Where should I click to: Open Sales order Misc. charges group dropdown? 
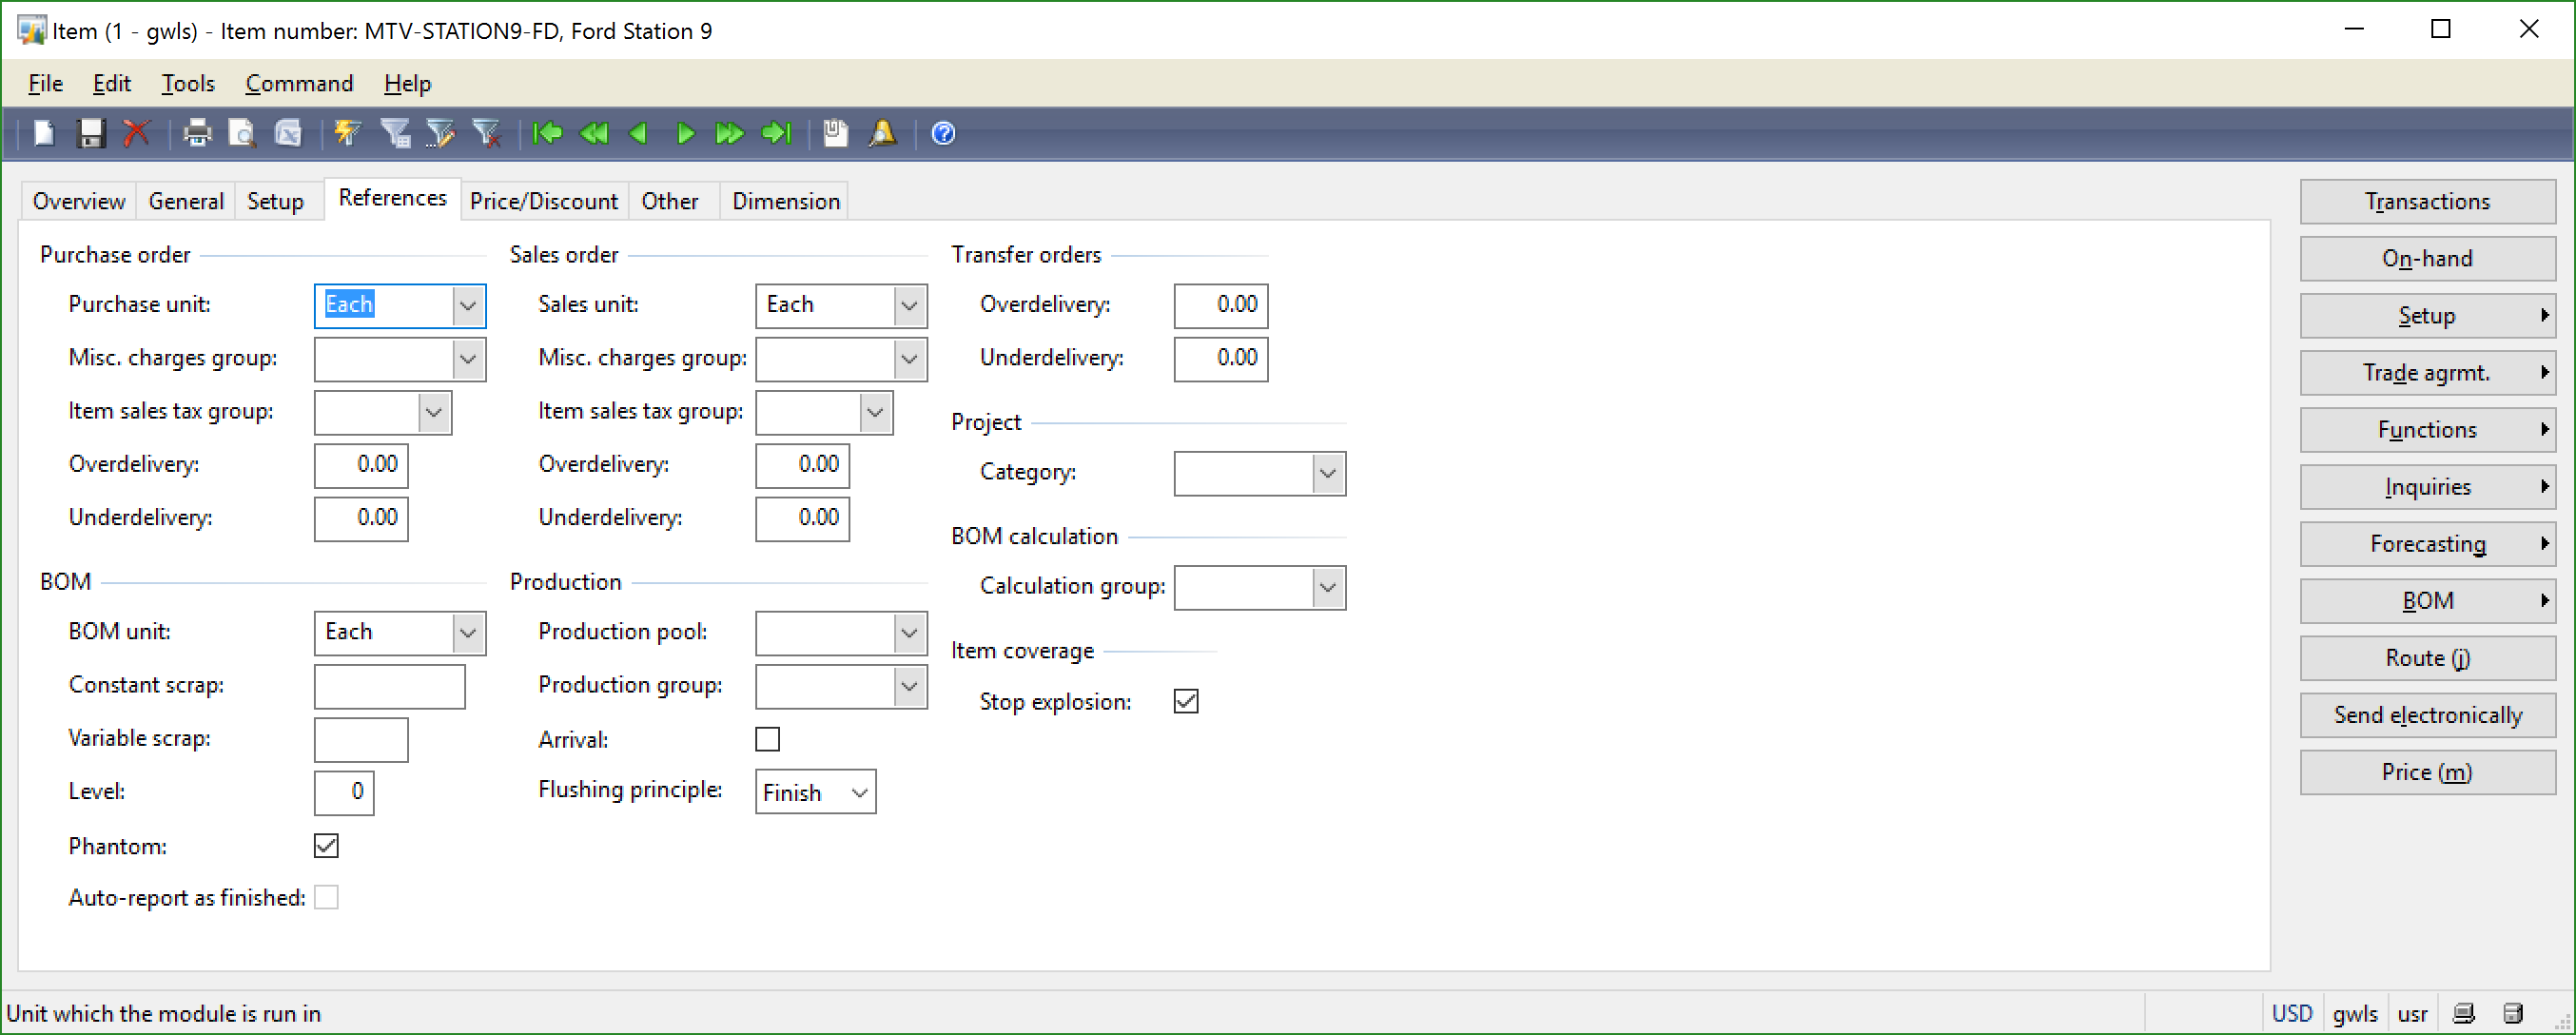tap(909, 359)
